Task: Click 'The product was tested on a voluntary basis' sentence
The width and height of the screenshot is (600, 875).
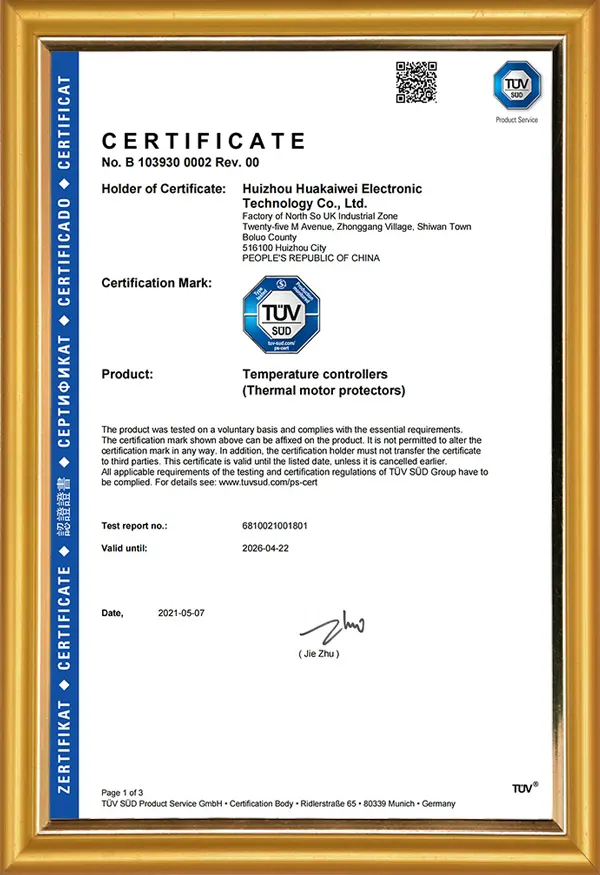Action: pos(282,430)
